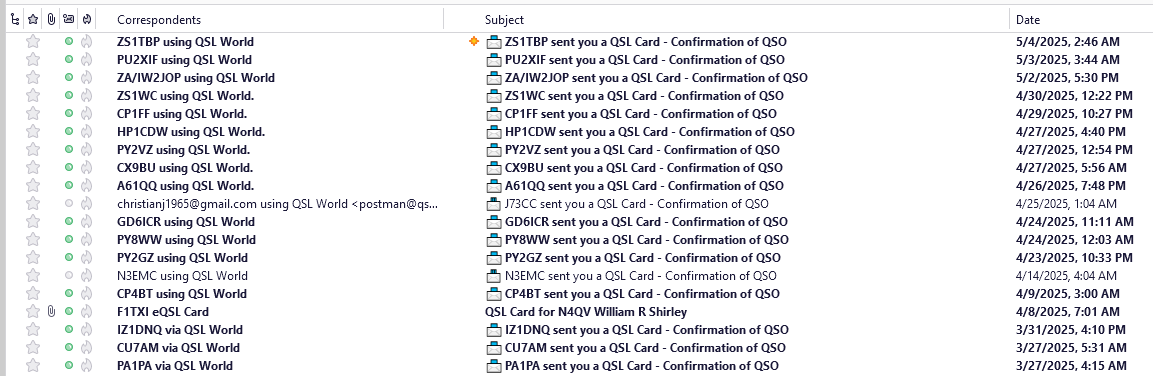Star the F1TXI eQSL Card message
Screen dimensions: 1153x376
point(33,312)
